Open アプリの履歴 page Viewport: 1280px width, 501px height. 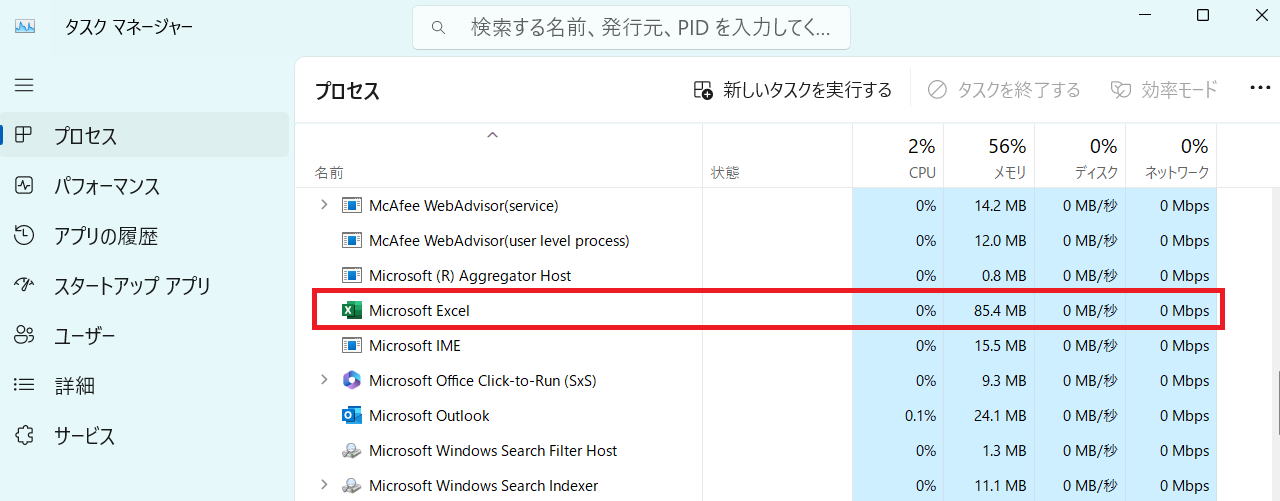tap(145, 236)
